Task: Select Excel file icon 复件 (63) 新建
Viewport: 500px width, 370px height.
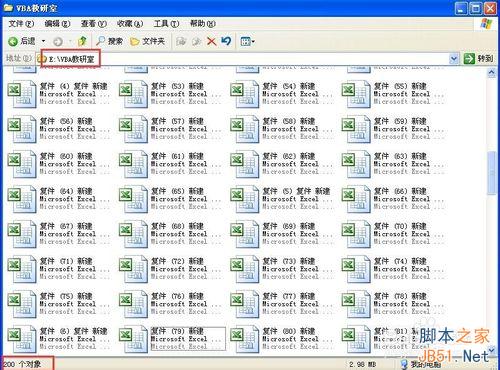Action: (356, 164)
